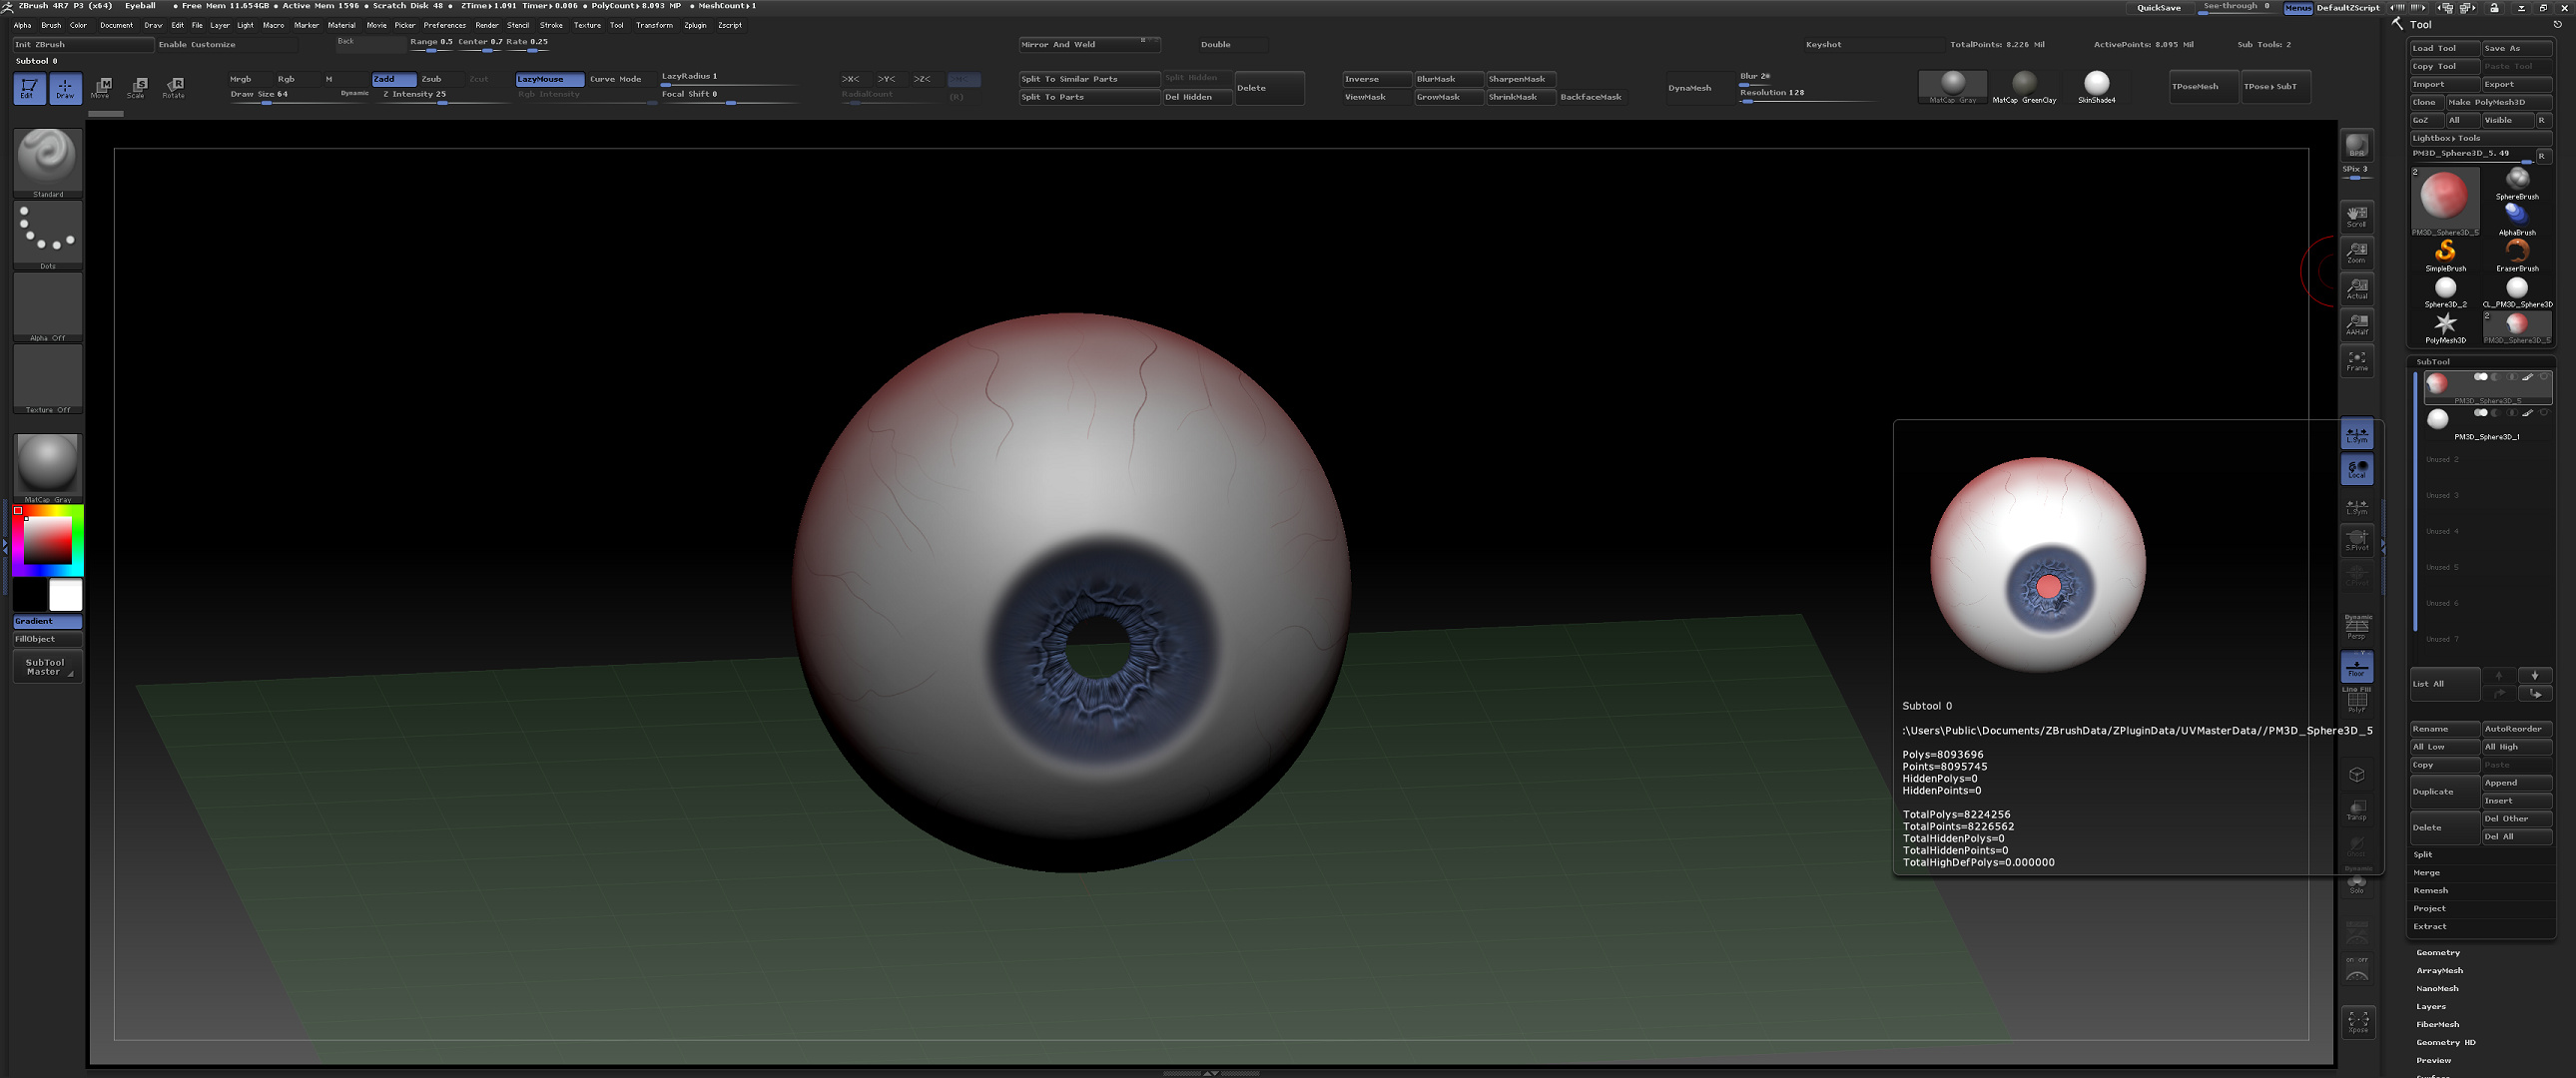The height and width of the screenshot is (1078, 2576).
Task: Open the Standard brush picker
Action: pyautogui.click(x=47, y=162)
